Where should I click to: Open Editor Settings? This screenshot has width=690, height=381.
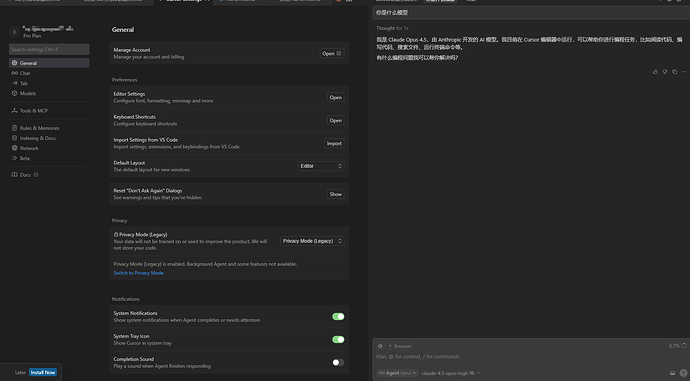335,98
